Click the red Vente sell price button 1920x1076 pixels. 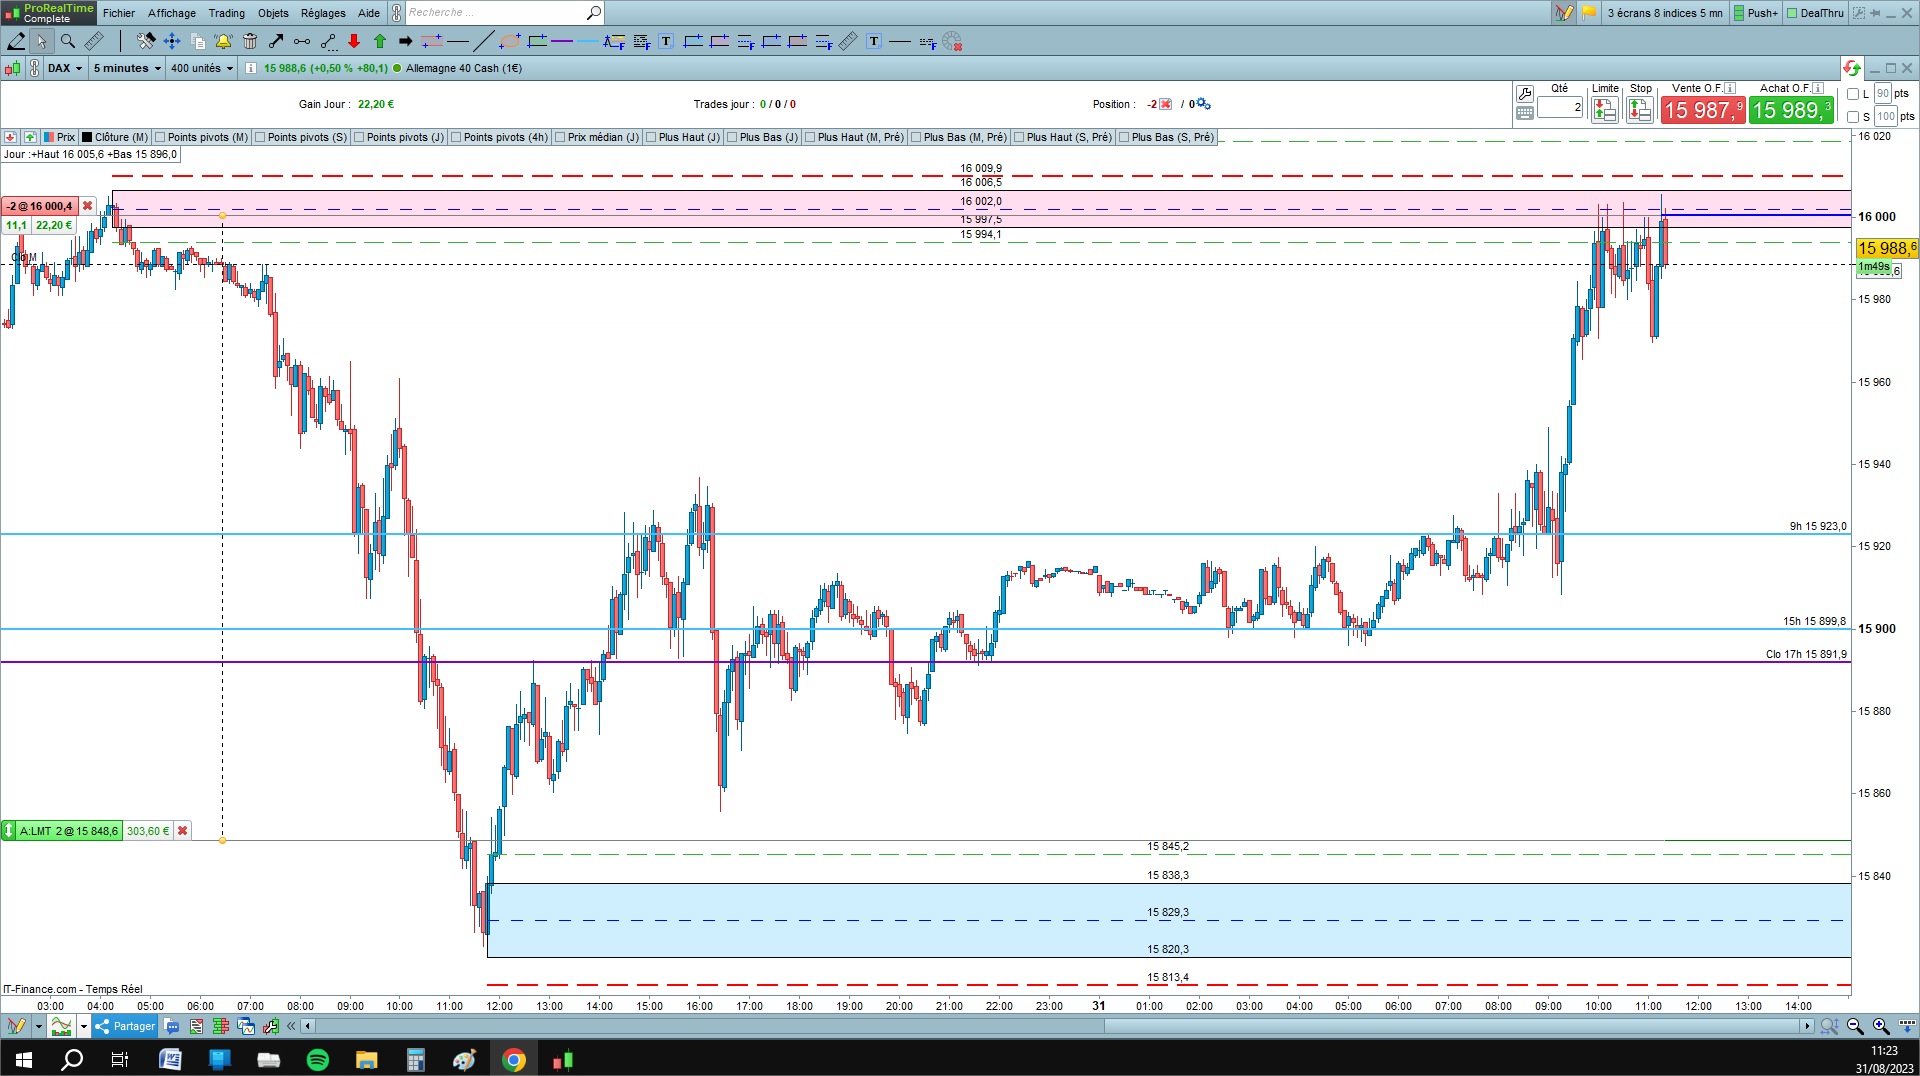(x=1704, y=110)
